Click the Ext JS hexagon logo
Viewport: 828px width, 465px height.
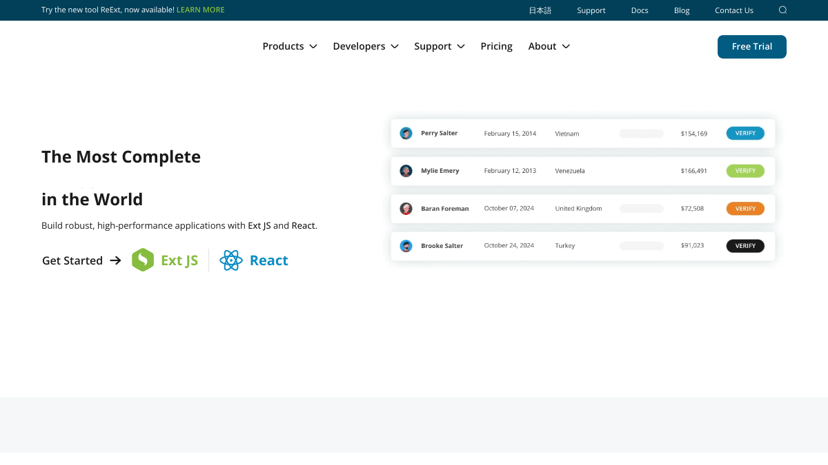pos(143,260)
